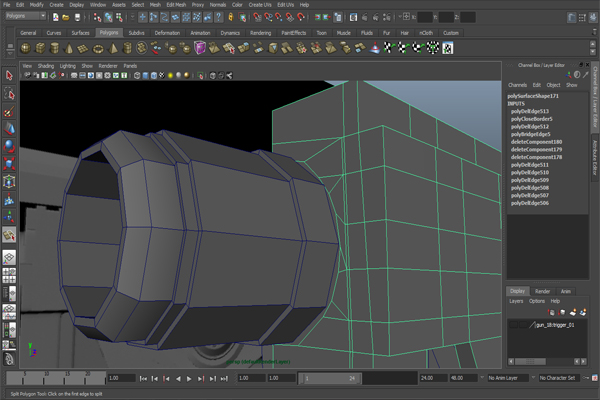
Task: Open Options menu in Layer Editor
Action: pyautogui.click(x=536, y=301)
